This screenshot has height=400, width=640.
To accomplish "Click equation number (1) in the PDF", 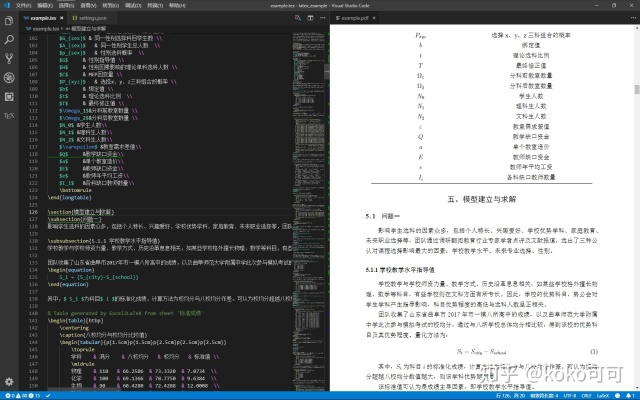I will point(594,351).
